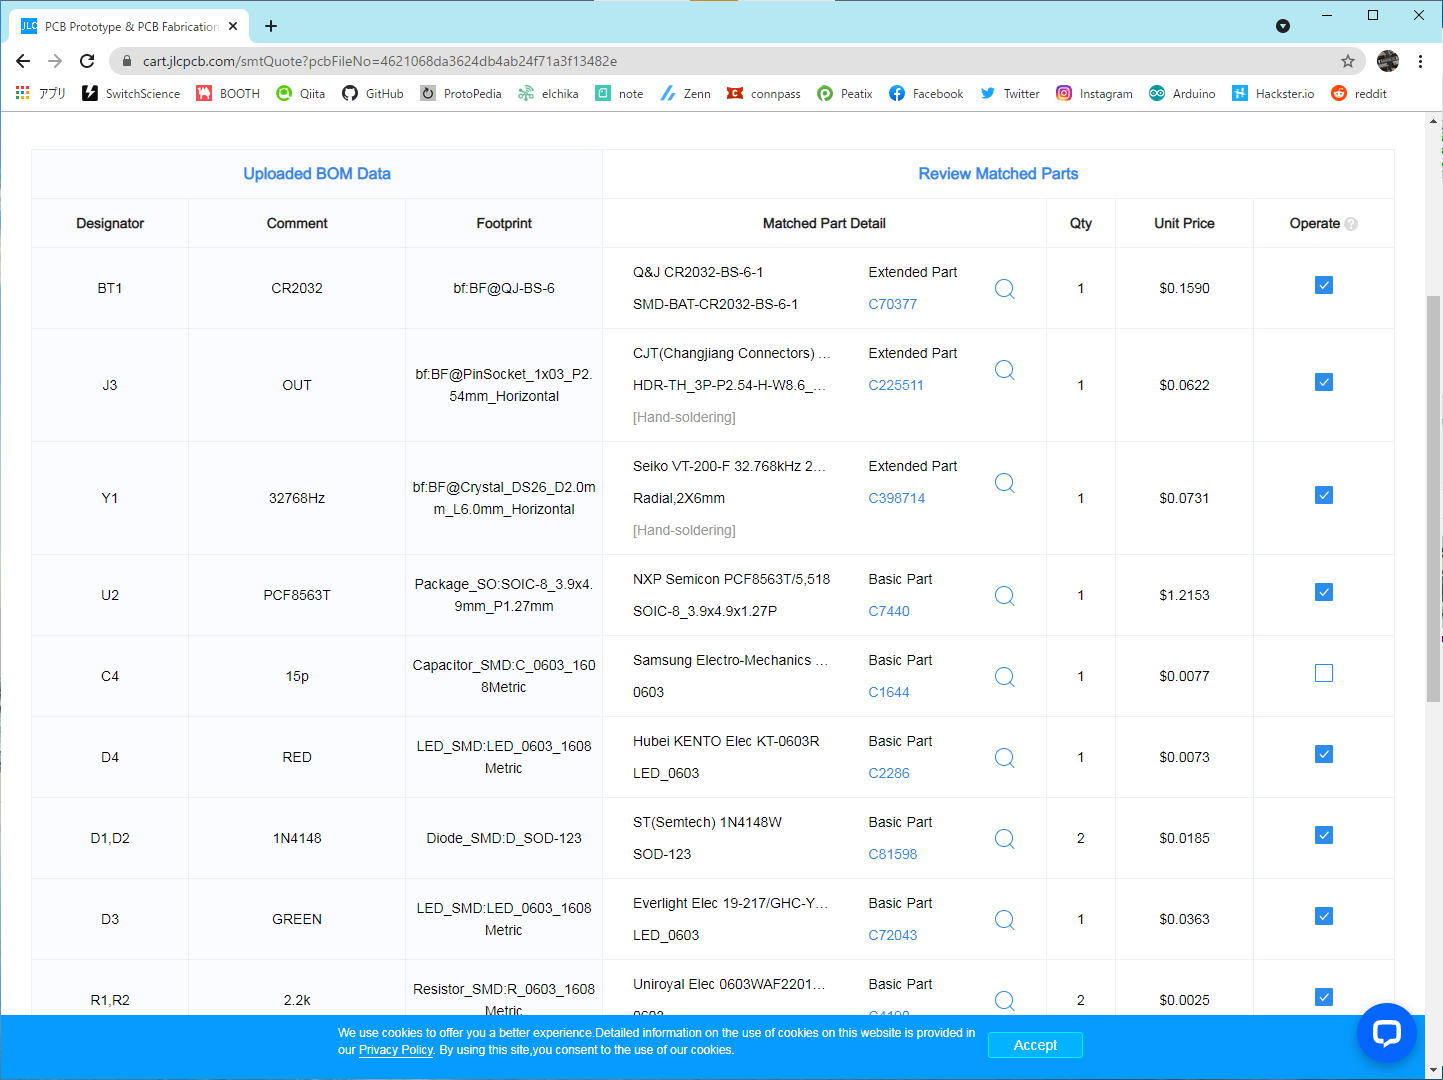Open the Zenn bookmark
1443x1080 pixels.
[x=685, y=93]
